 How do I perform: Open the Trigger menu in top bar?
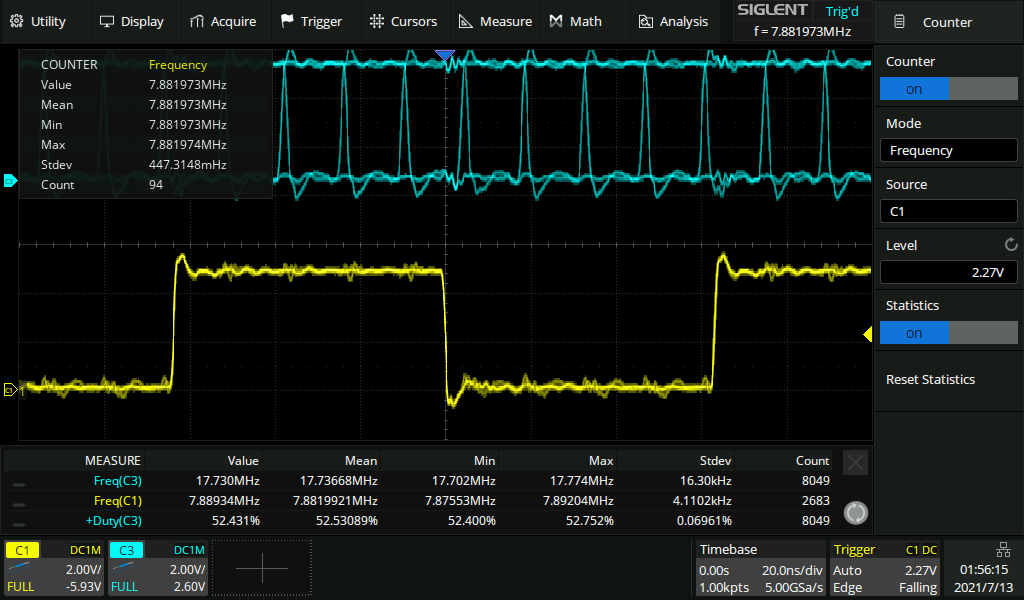click(x=311, y=22)
